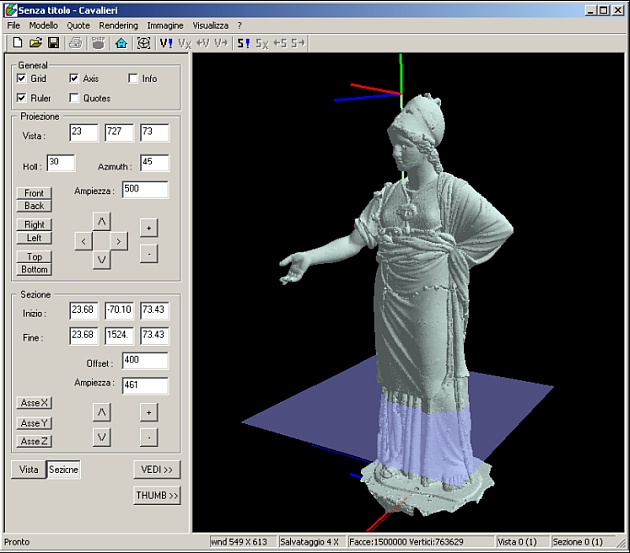Viewport: 630px width, 553px height.
Task: Enable the Info checkbox
Action: [x=133, y=78]
